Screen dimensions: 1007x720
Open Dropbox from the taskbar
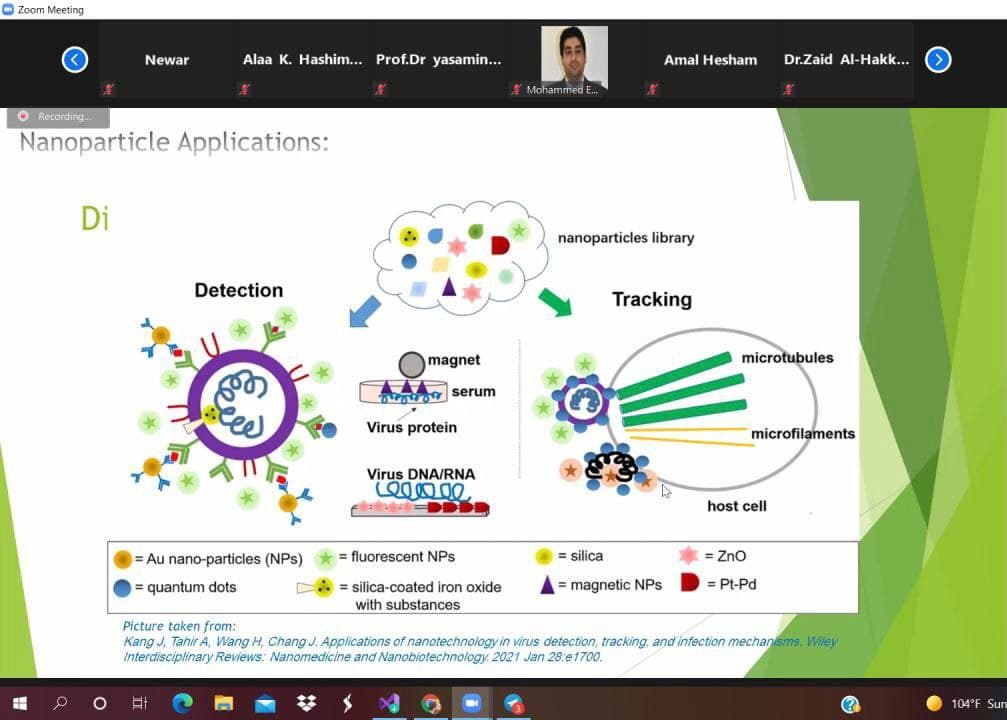coord(306,704)
